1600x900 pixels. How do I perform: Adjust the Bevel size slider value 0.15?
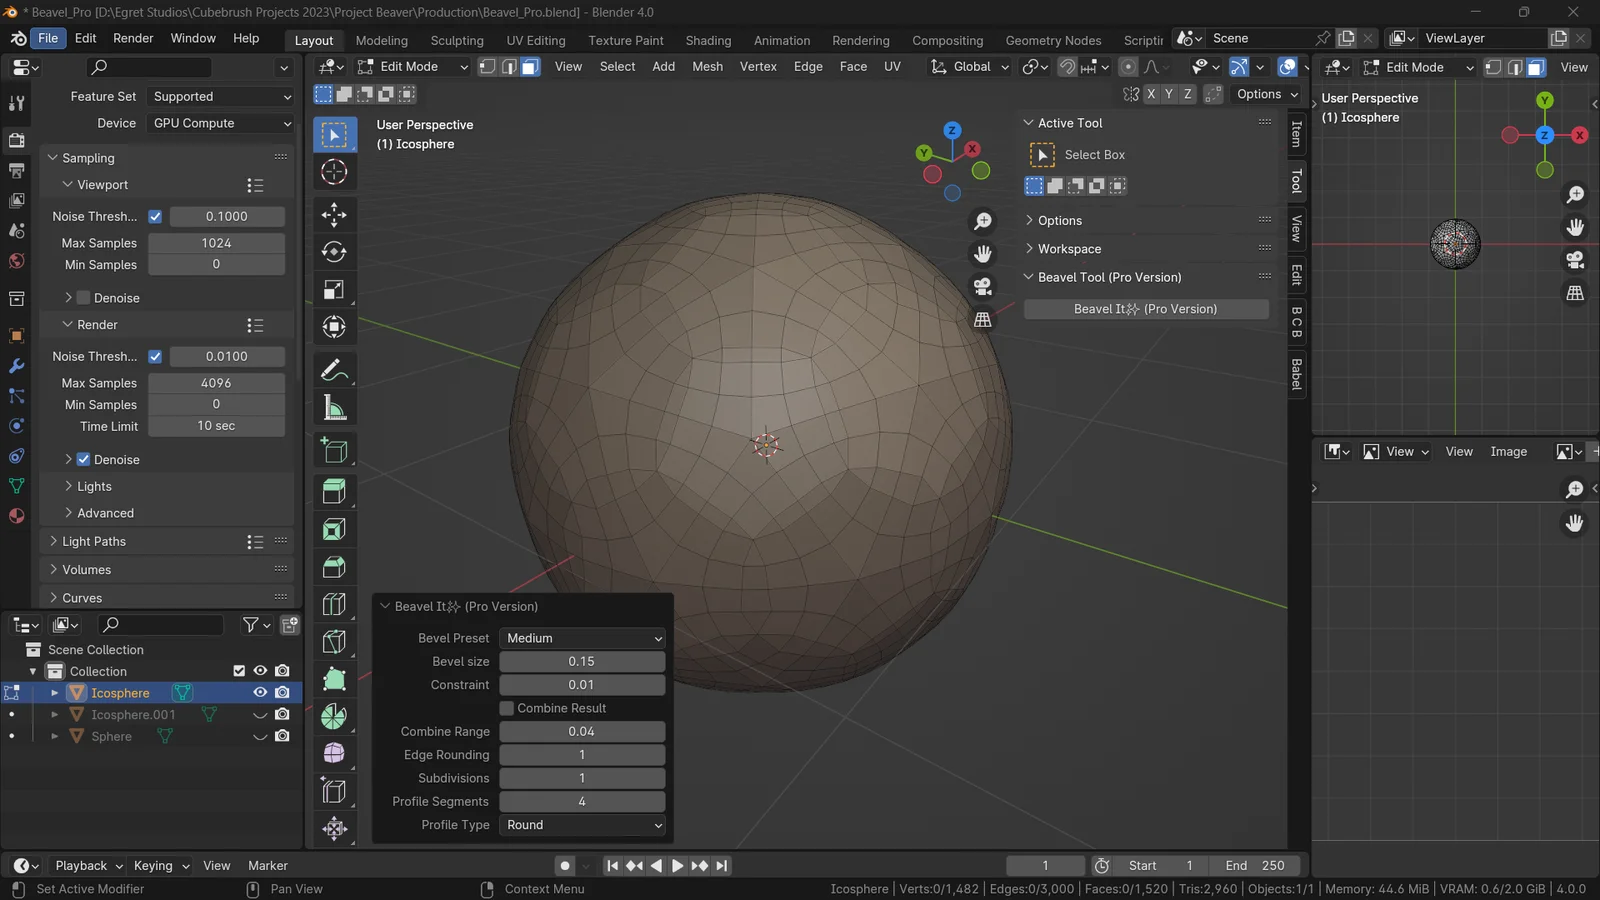(582, 661)
